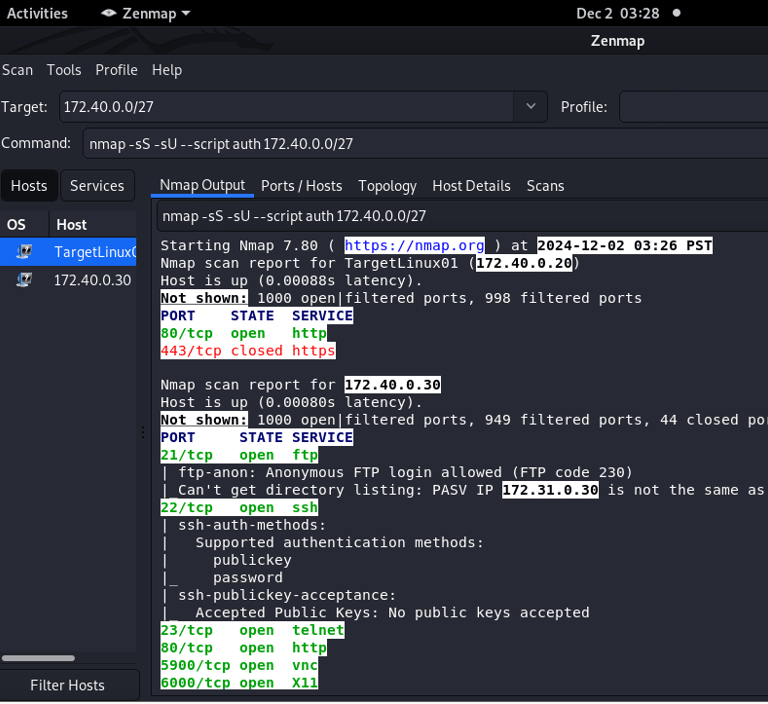Click the 2024-12-02 03:26 PST timestamp
This screenshot has height=704, width=768.
pyautogui.click(x=624, y=245)
